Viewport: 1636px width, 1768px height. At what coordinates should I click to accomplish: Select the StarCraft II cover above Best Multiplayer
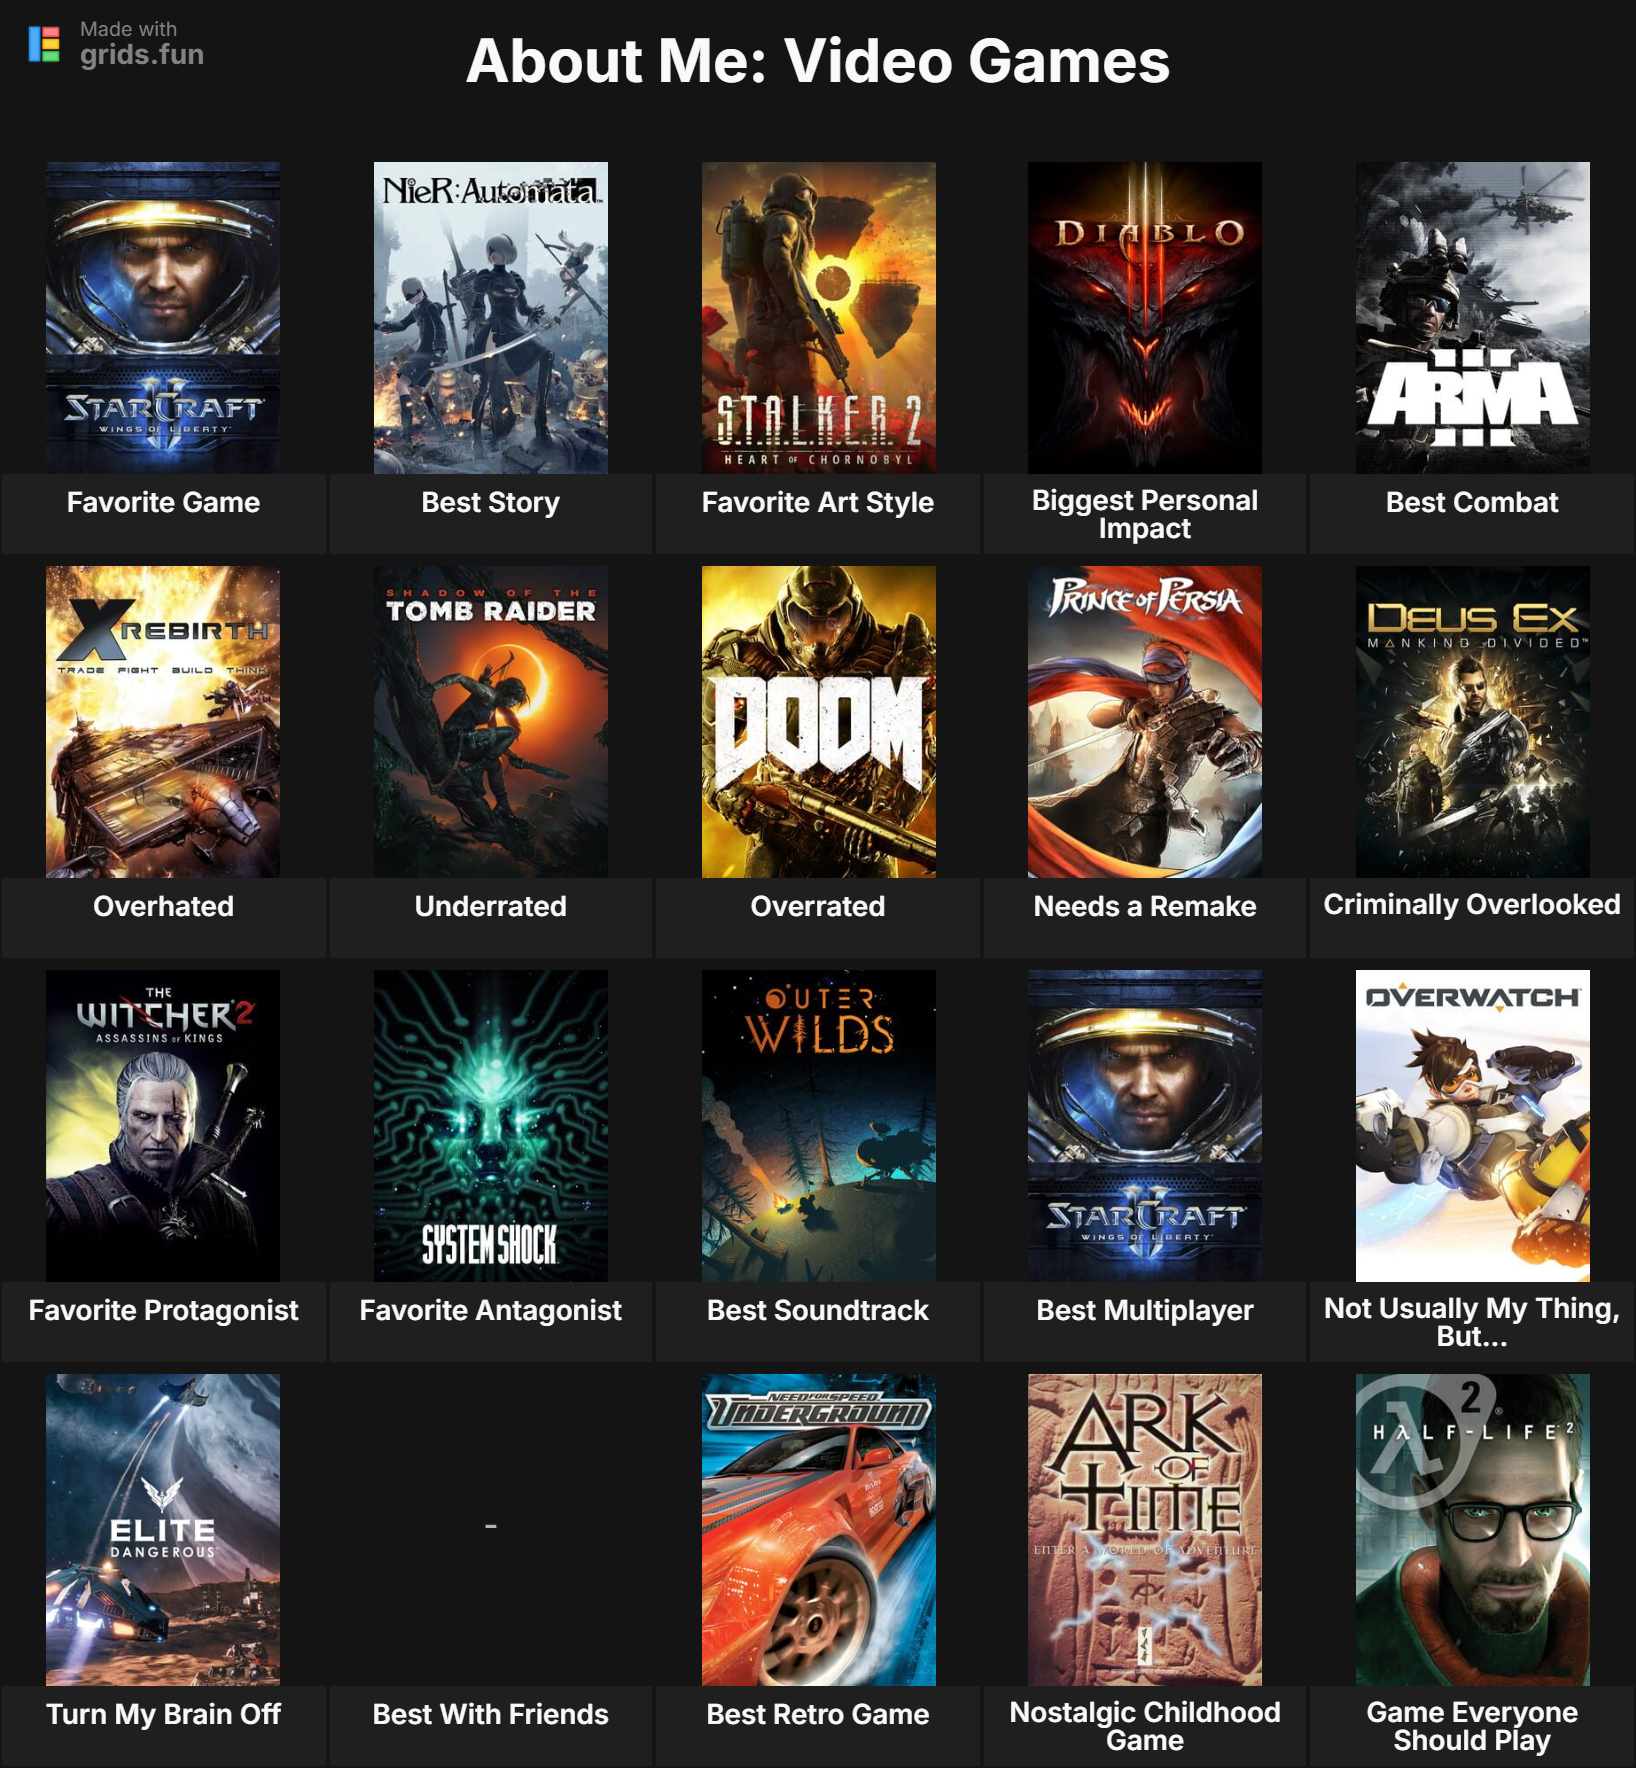click(1145, 1126)
